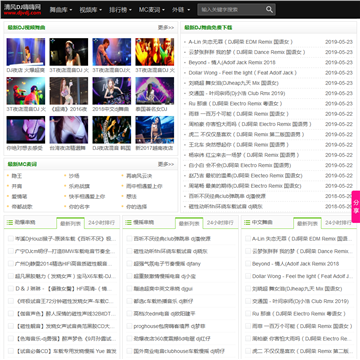The width and height of the screenshot is (360, 360).
Task: Click 更多>> in the 最新MC麦词 header
Action: pos(166,164)
